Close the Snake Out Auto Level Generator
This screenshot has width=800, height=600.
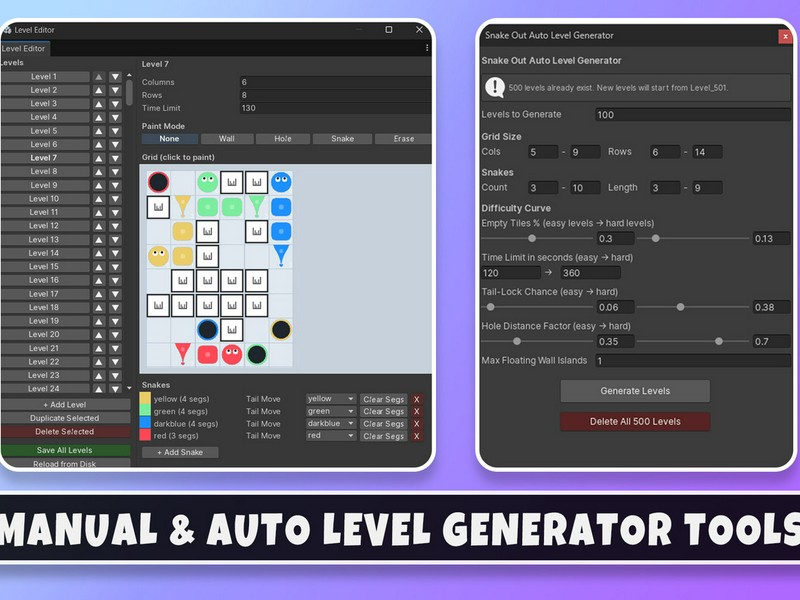tap(785, 36)
